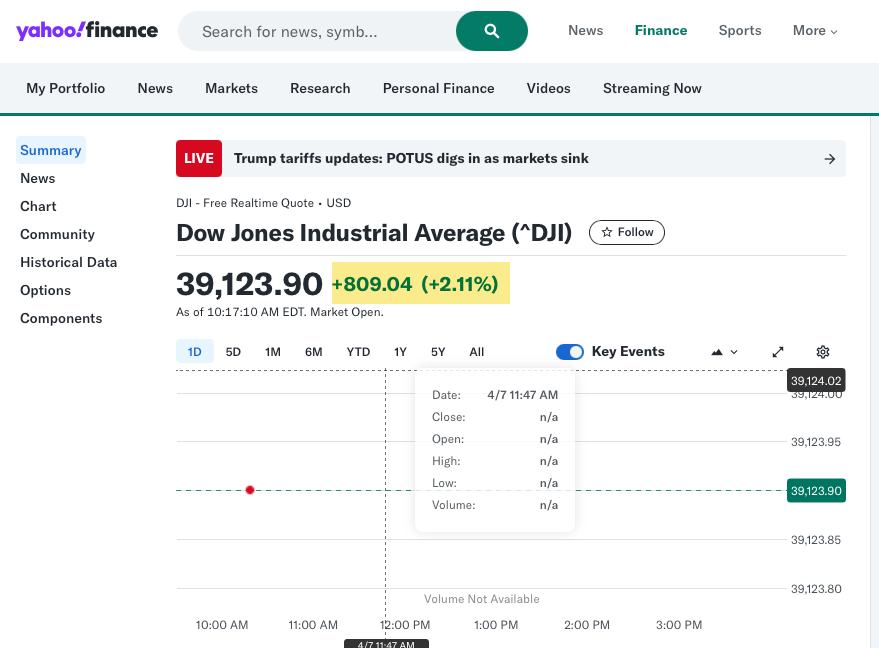
Task: Click the Dow Jones Industrial Average heading
Action: coord(374,233)
